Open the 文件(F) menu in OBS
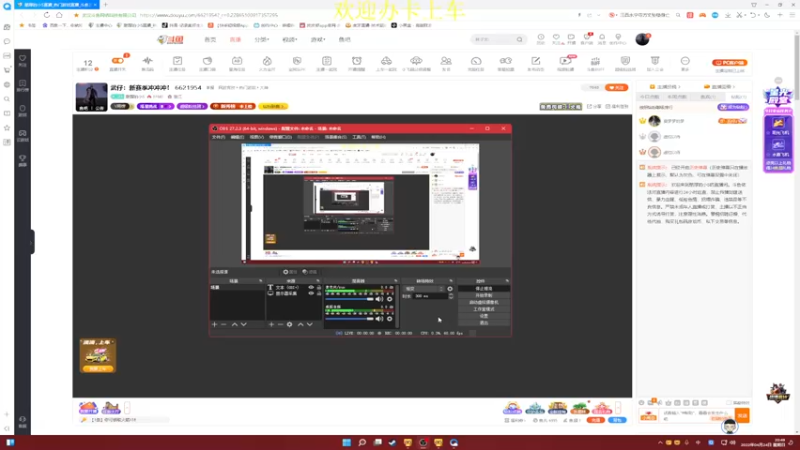Screen dimensions: 800x450 (x=218, y=137)
